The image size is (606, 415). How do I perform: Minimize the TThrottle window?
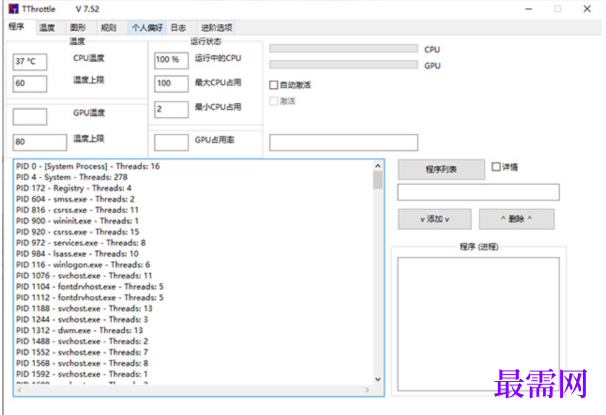pos(528,9)
